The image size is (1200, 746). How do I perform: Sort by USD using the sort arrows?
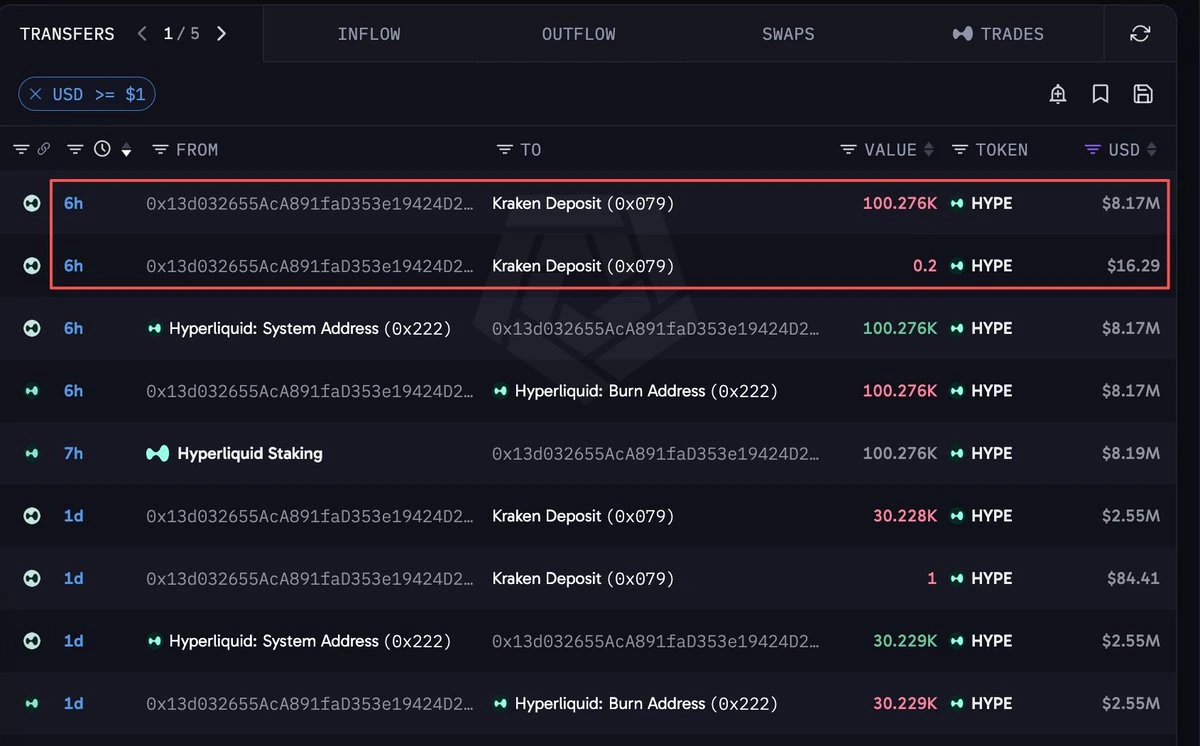point(1152,149)
